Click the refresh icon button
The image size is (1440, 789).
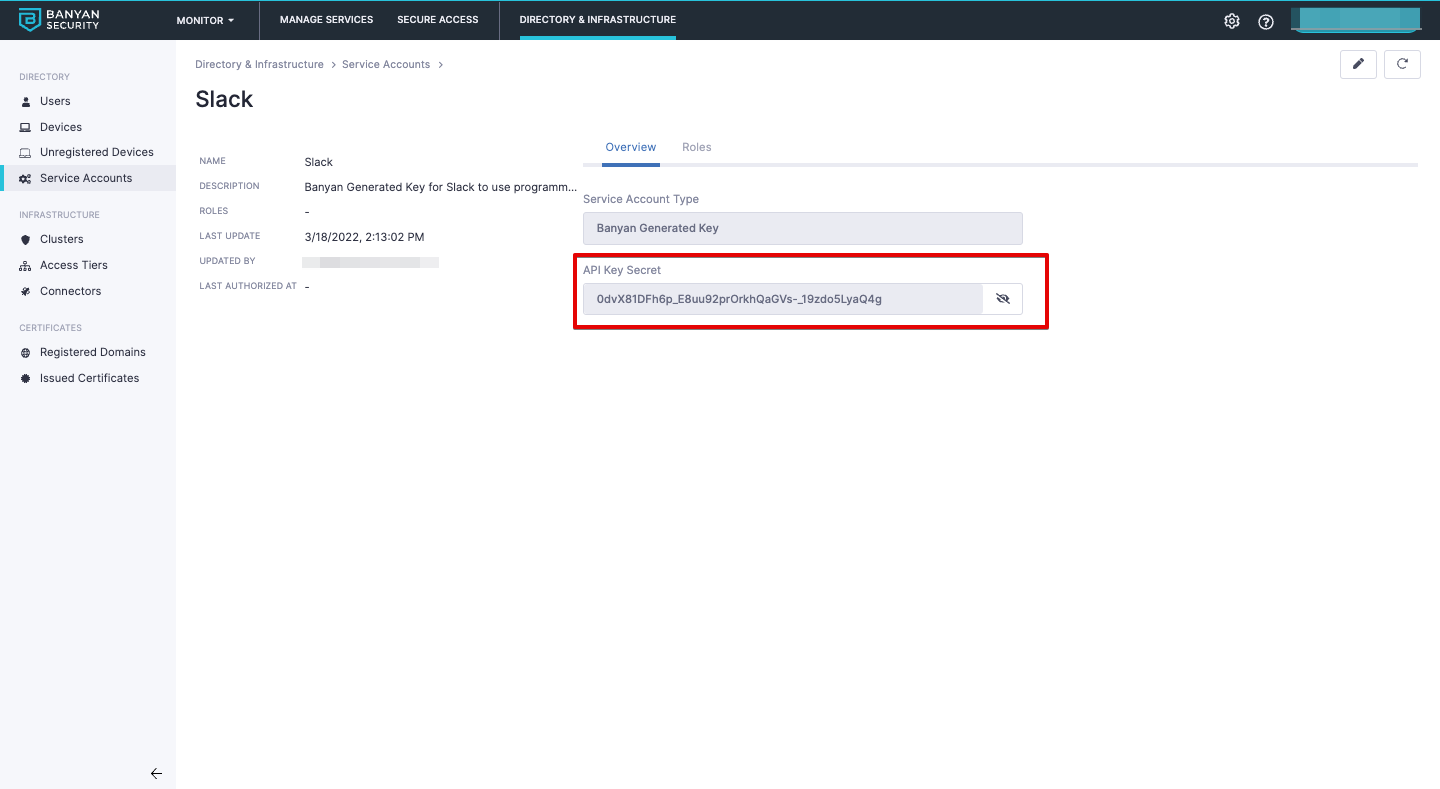point(1402,64)
